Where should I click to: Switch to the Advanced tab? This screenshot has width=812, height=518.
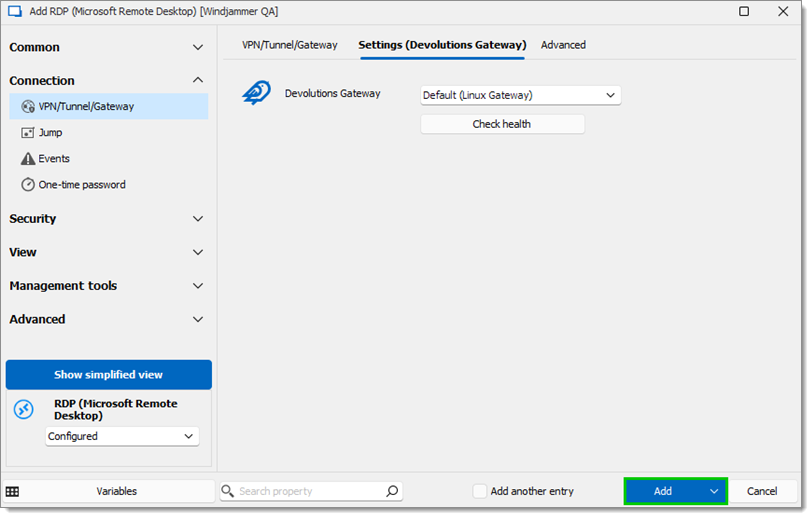[x=563, y=45]
